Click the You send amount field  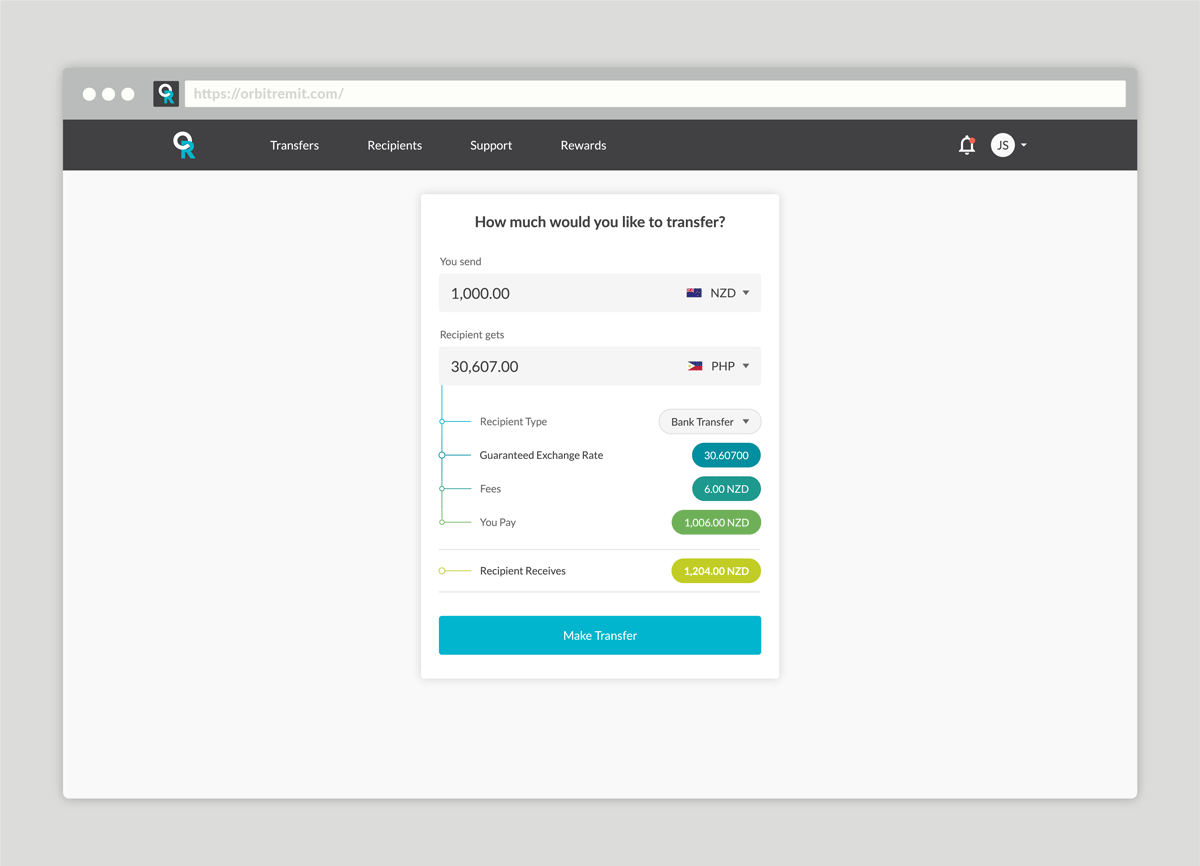[x=600, y=293]
